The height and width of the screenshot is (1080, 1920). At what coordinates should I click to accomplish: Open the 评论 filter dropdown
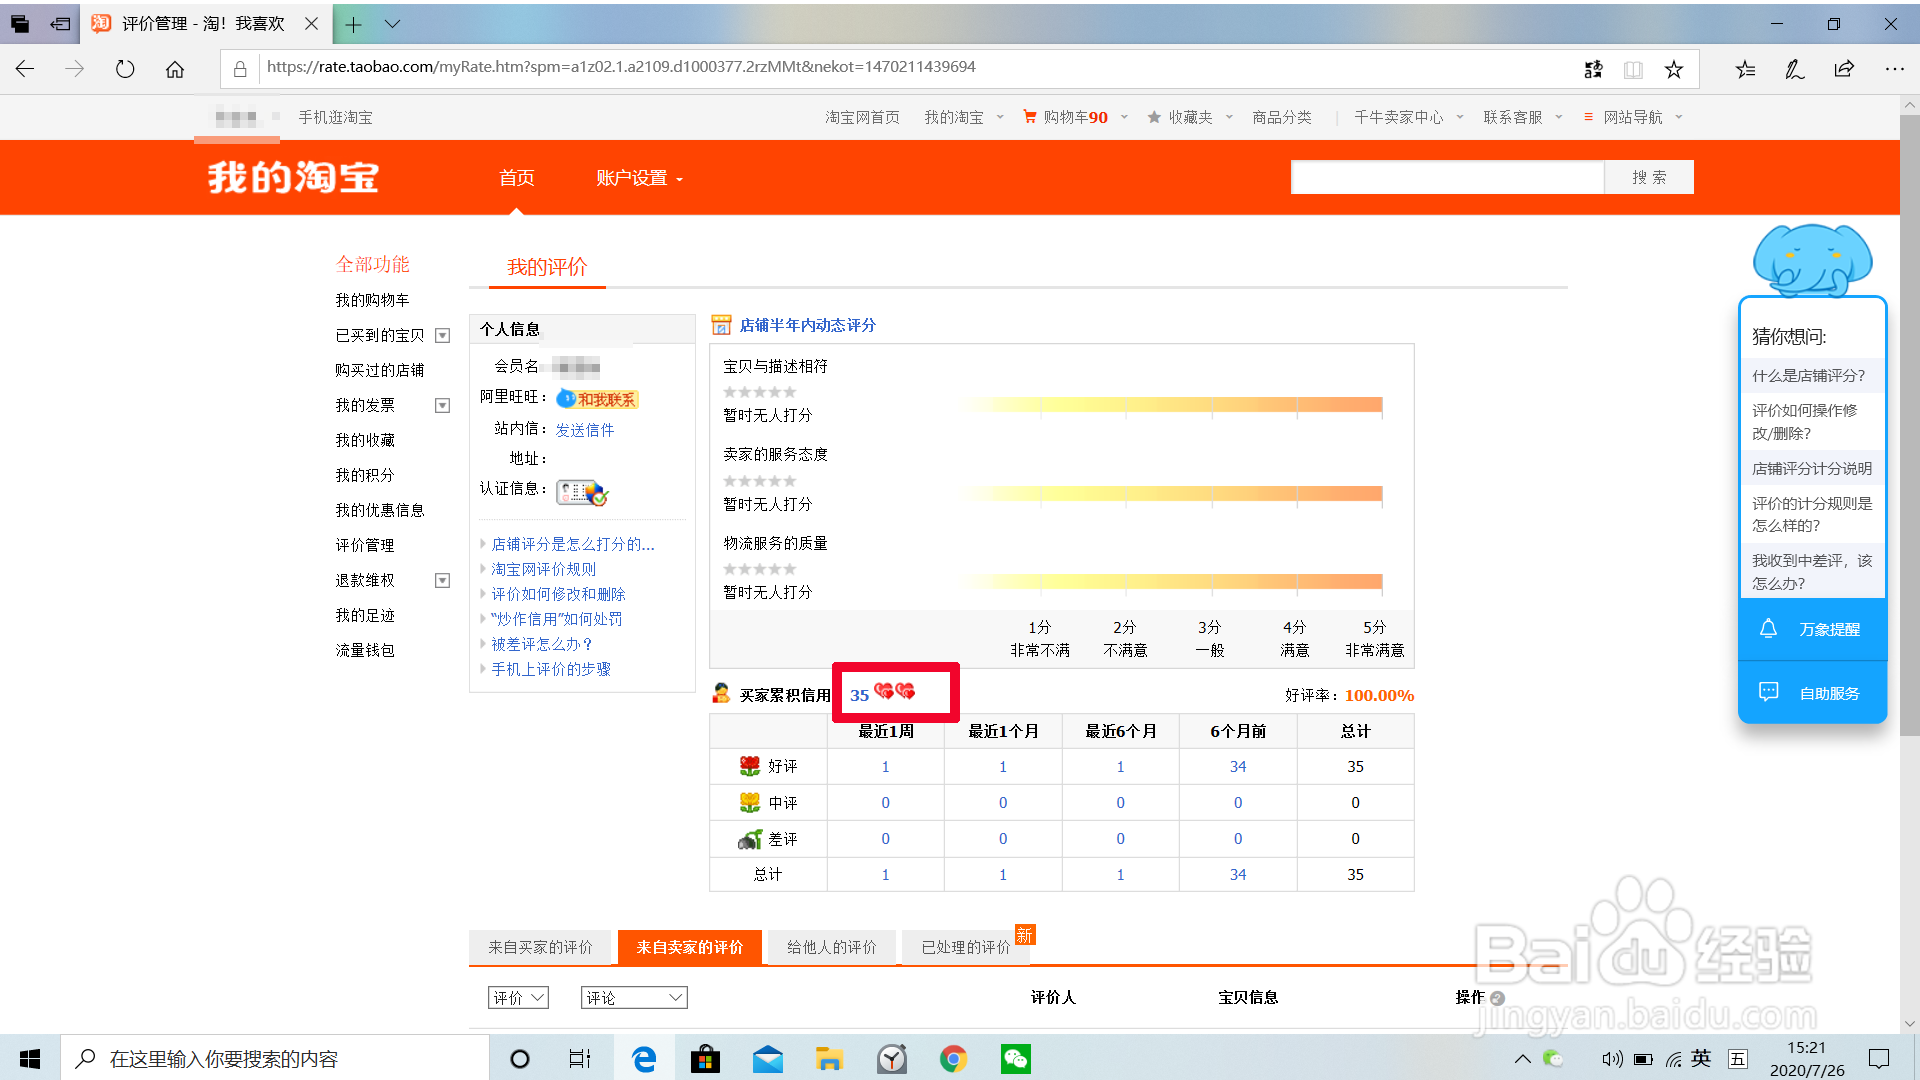634,997
